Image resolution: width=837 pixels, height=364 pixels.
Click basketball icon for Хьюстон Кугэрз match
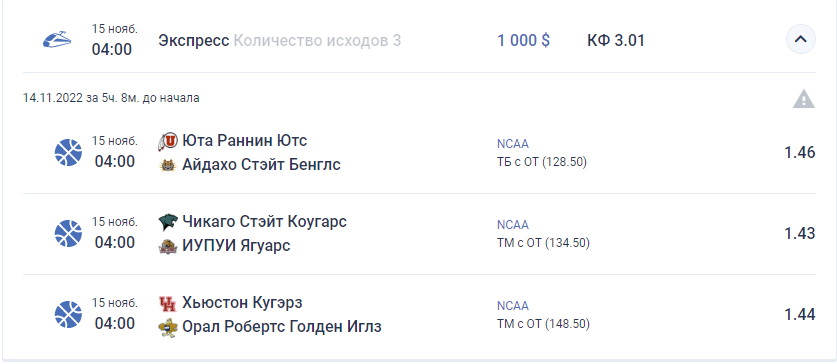68,314
